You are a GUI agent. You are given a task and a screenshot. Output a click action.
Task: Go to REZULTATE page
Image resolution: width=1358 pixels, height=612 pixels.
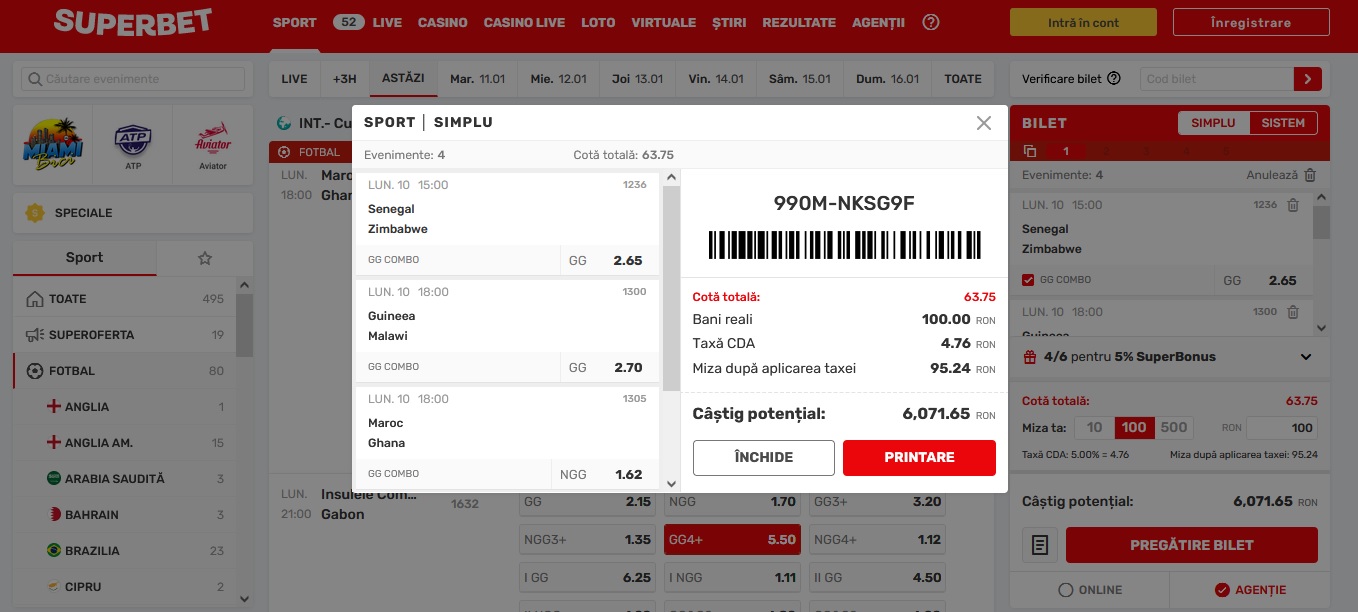(798, 22)
